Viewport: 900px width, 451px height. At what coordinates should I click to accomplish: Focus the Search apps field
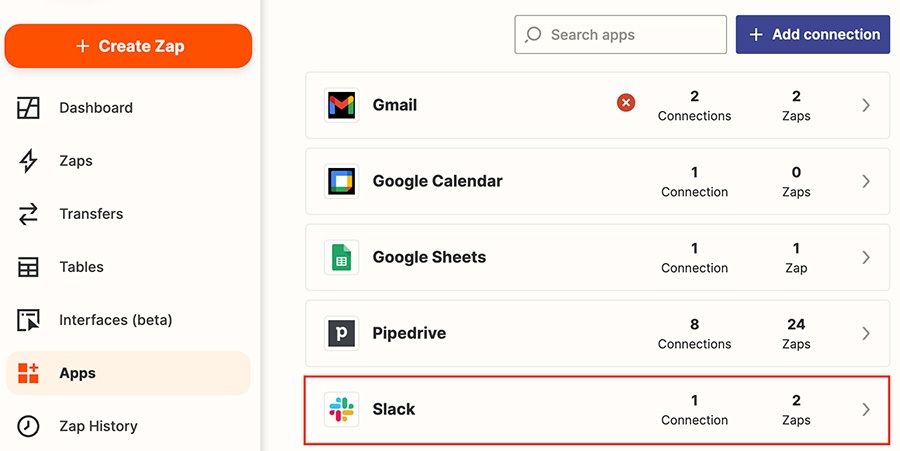pos(620,34)
